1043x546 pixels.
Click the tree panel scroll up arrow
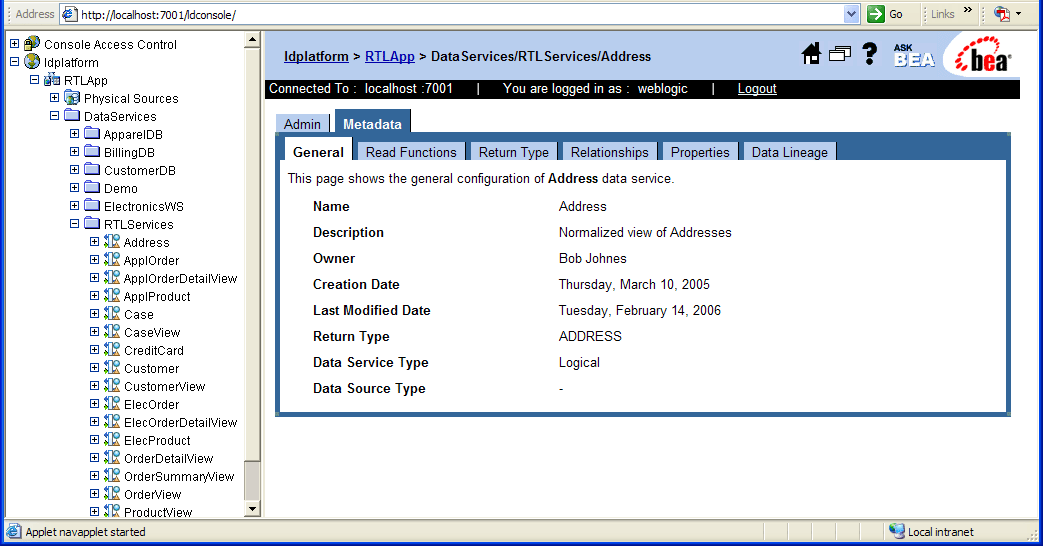252,41
